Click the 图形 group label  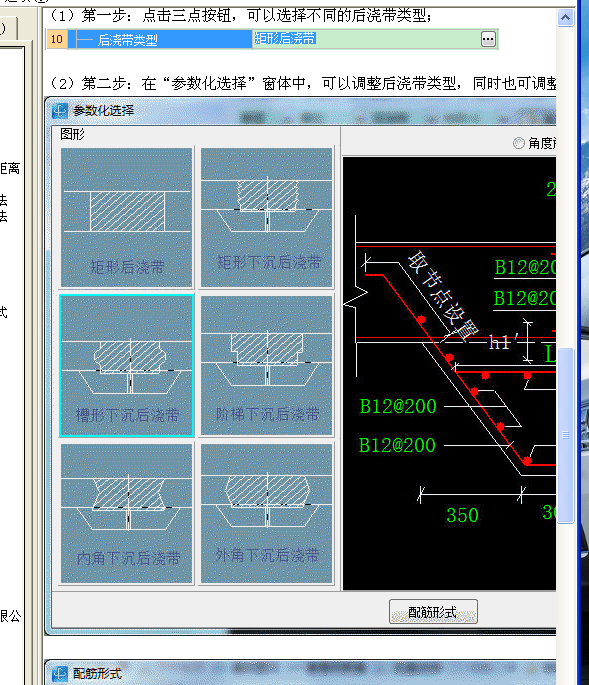coord(72,134)
